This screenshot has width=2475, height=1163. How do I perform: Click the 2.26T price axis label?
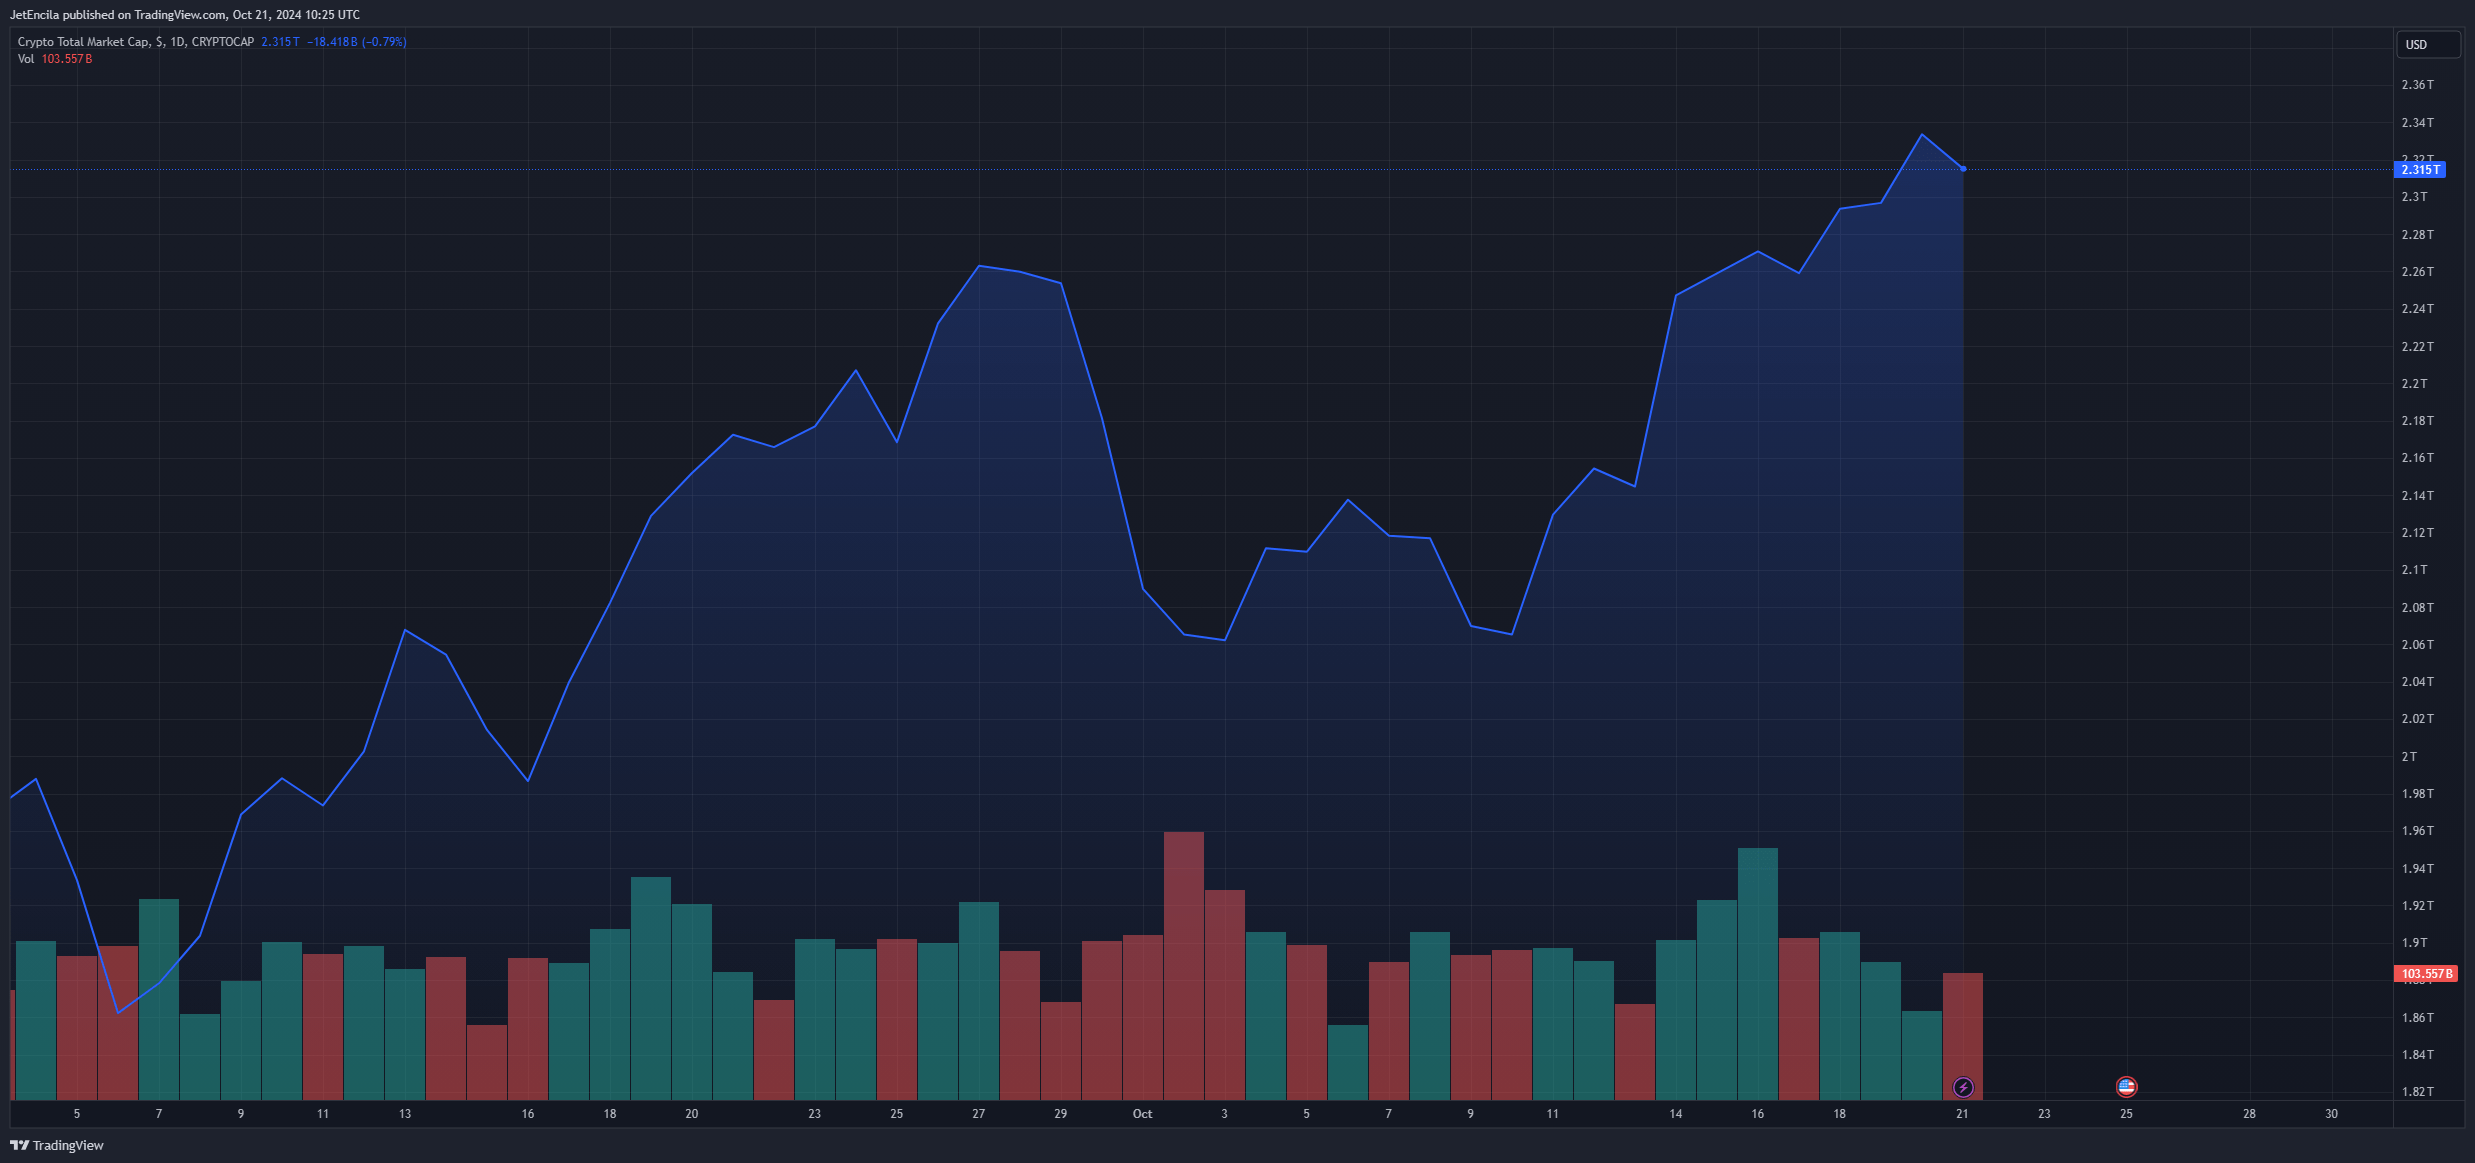pos(2418,272)
